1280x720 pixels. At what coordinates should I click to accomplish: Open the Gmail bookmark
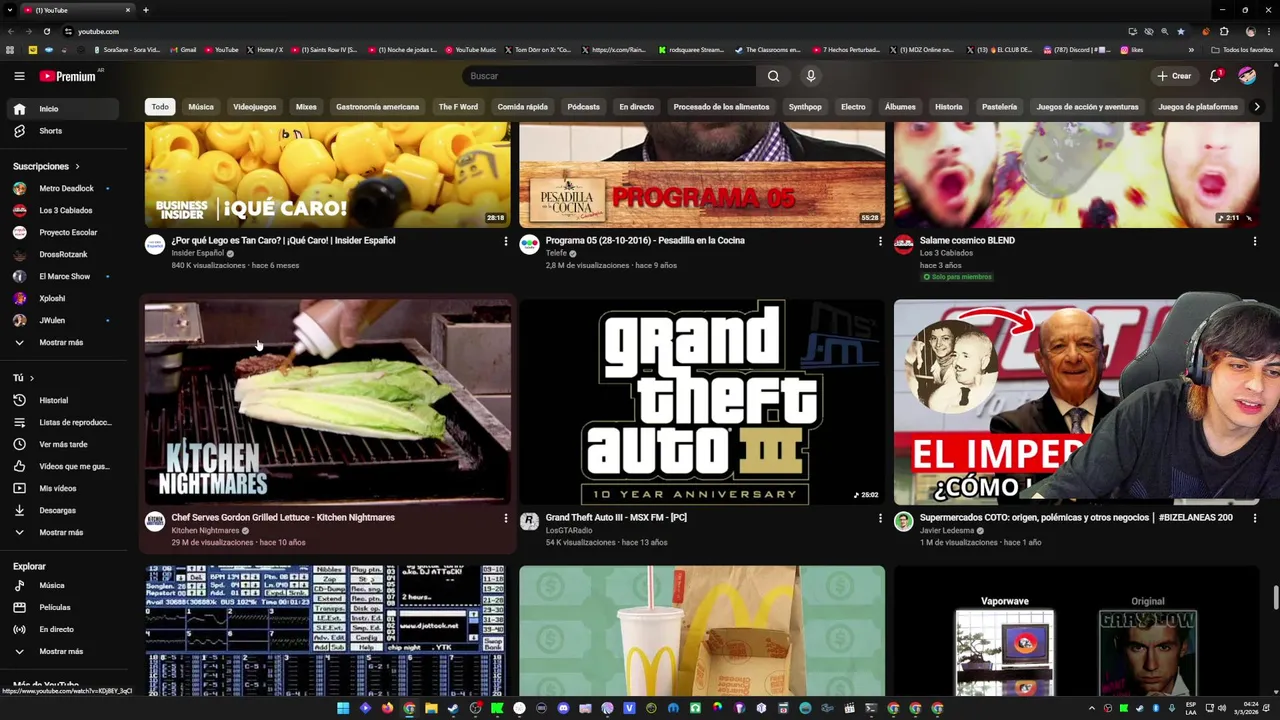coord(184,50)
